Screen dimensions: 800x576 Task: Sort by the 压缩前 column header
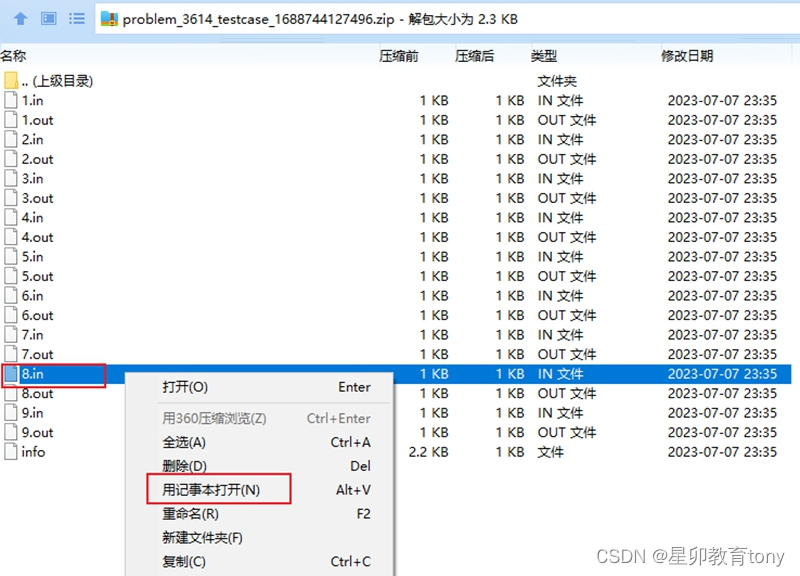[x=398, y=56]
